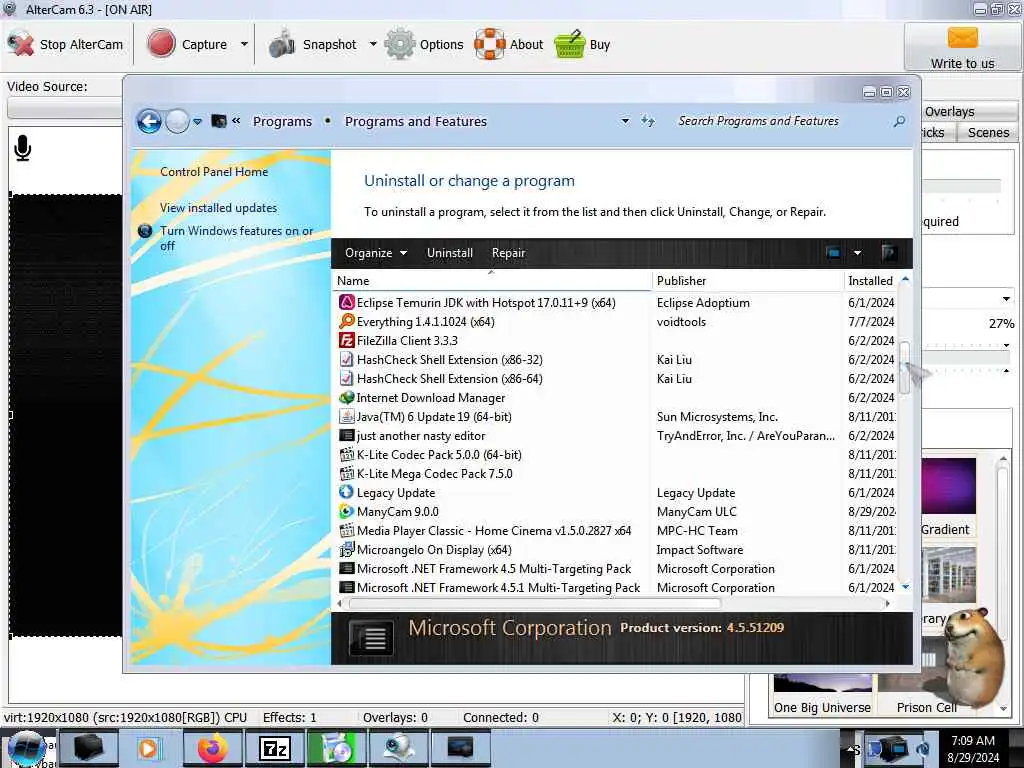1024x768 pixels.
Task: Sort by the Installed column header
Action: [871, 281]
